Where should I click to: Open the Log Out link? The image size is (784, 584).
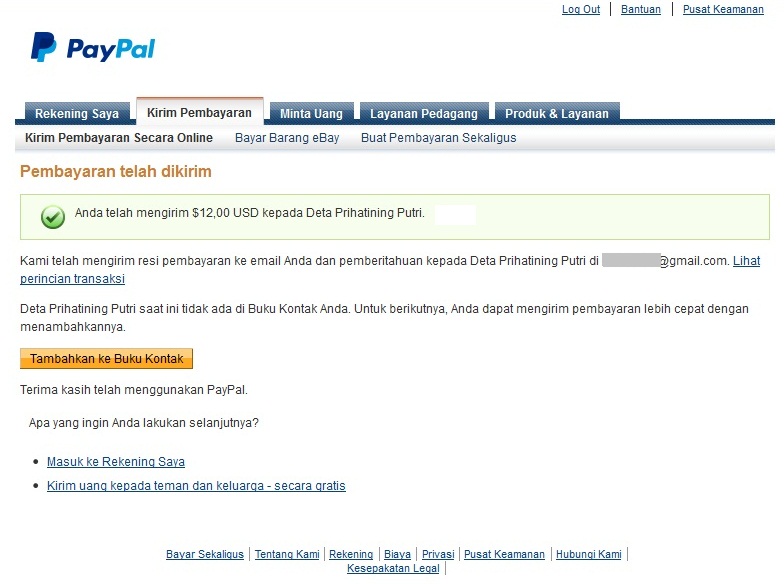click(x=580, y=10)
